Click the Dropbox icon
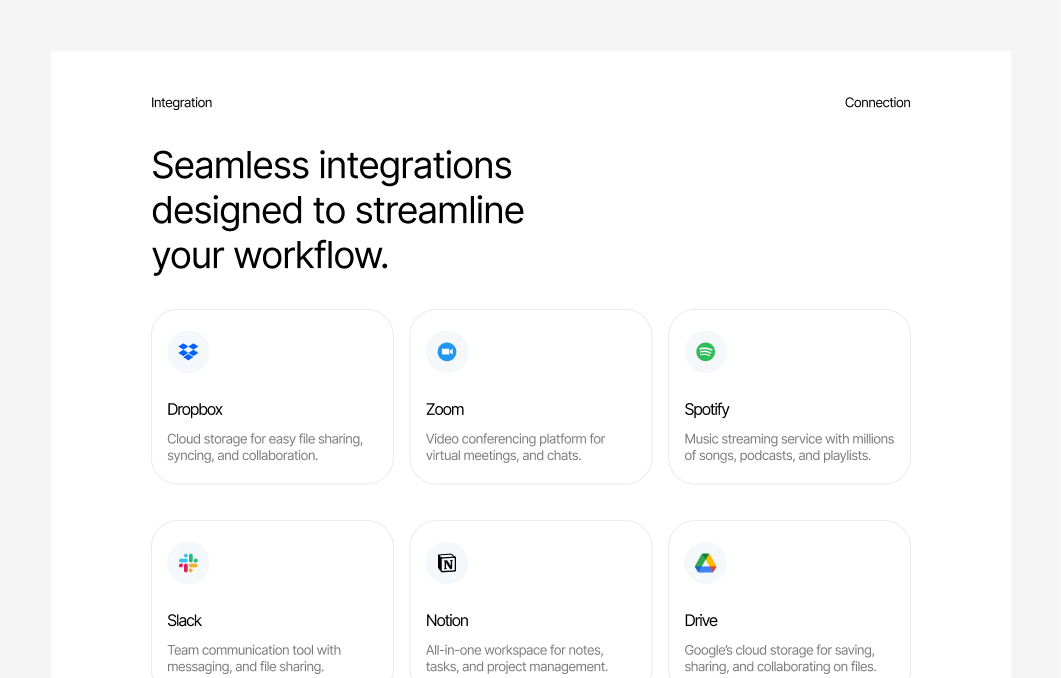The image size is (1061, 678). point(188,351)
